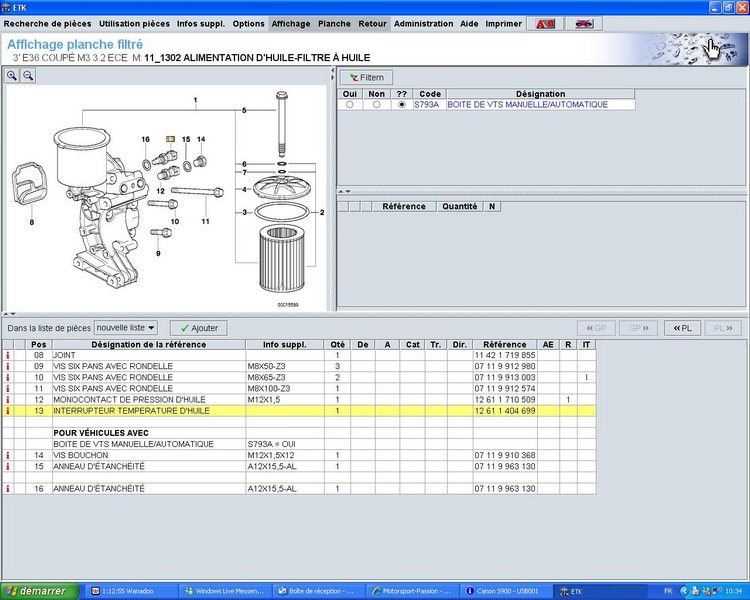Click the red AB toolbar icon
This screenshot has height=600, width=750.
pos(545,23)
